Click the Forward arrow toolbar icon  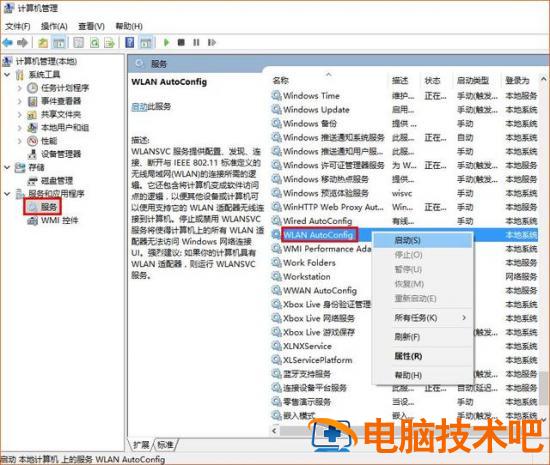tap(22, 43)
